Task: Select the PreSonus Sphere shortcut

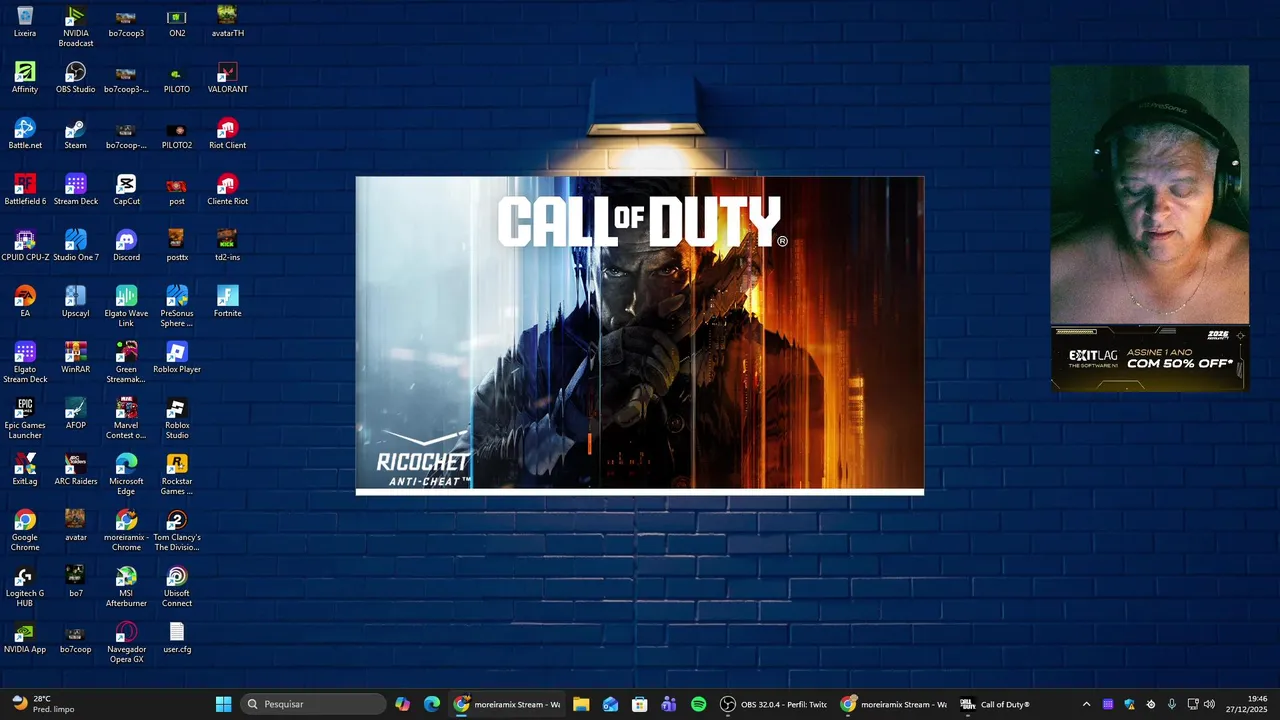Action: [177, 307]
